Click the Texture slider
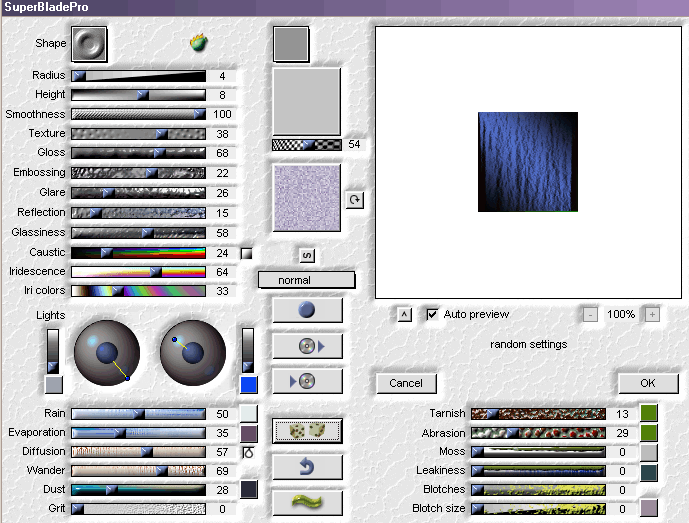 (138, 134)
